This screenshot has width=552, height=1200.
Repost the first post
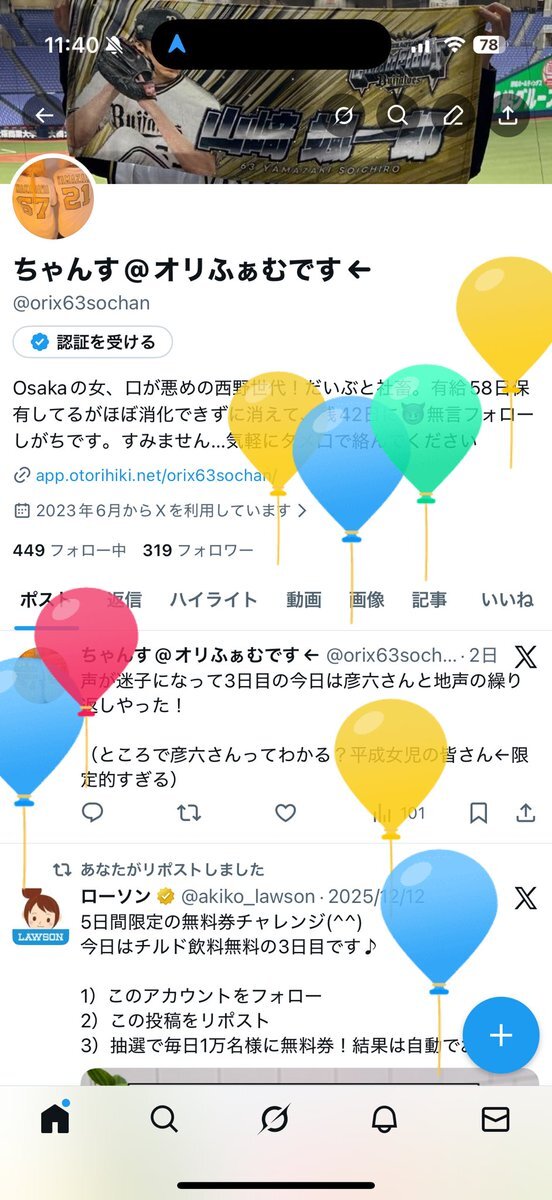188,812
